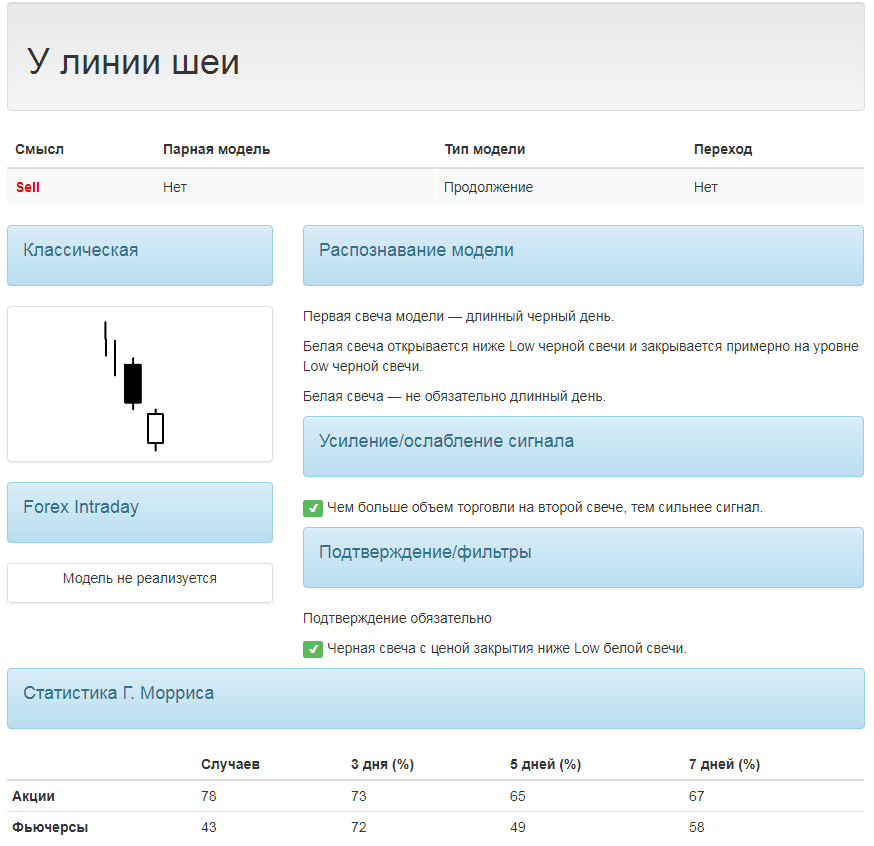Click the Тип модели column header
The image size is (874, 846).
(x=484, y=149)
